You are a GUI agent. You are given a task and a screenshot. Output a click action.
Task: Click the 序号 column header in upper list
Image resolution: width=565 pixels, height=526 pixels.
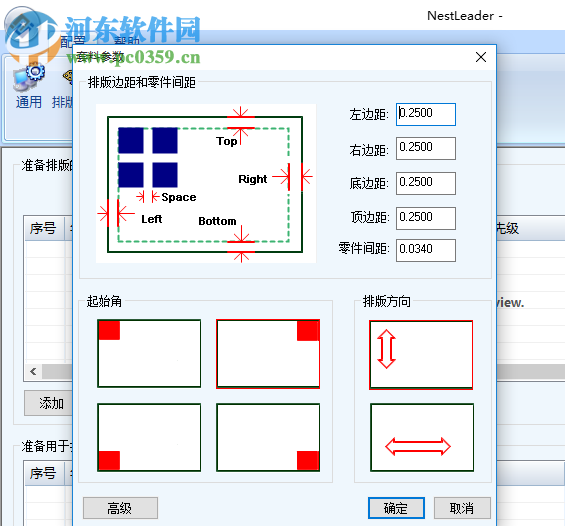coord(44,228)
